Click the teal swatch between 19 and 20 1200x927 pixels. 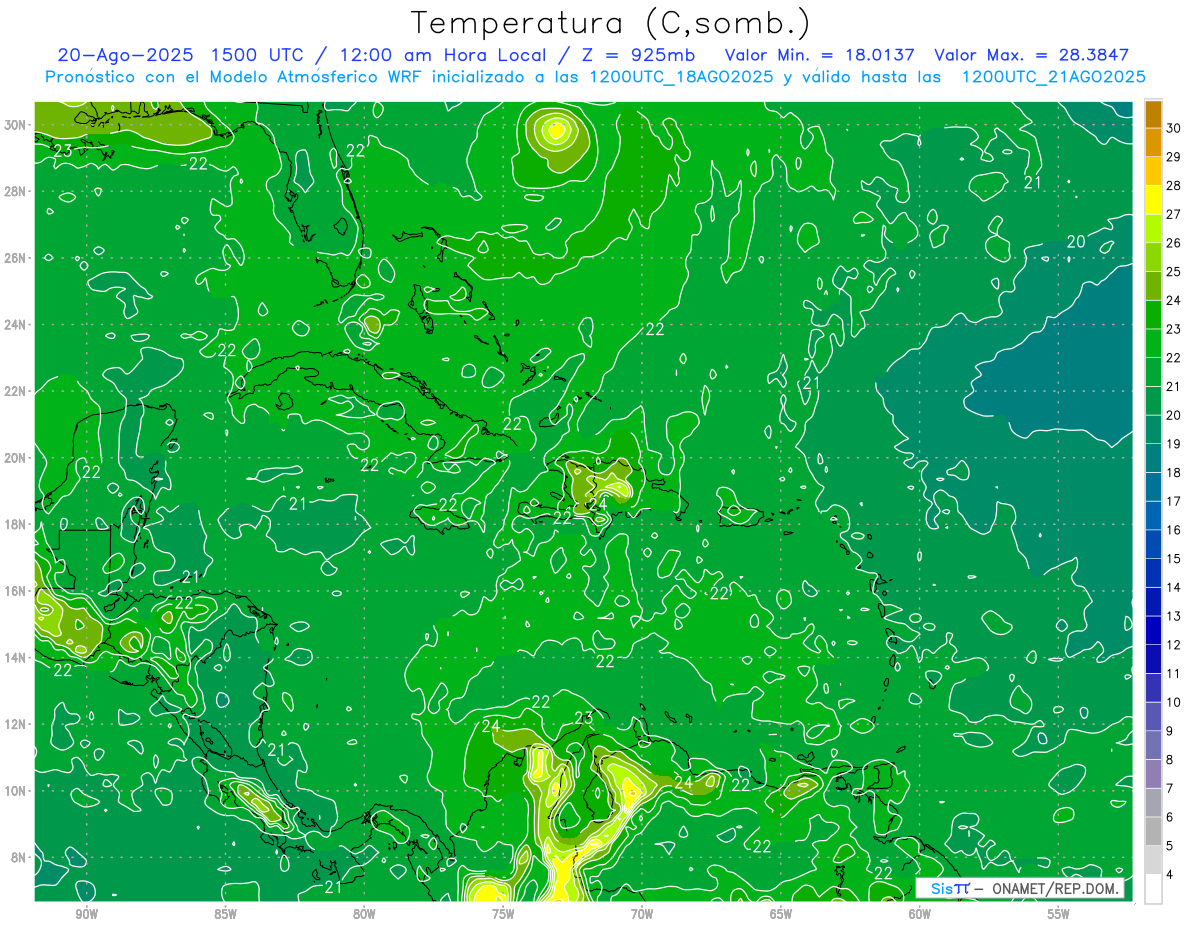click(x=1153, y=429)
